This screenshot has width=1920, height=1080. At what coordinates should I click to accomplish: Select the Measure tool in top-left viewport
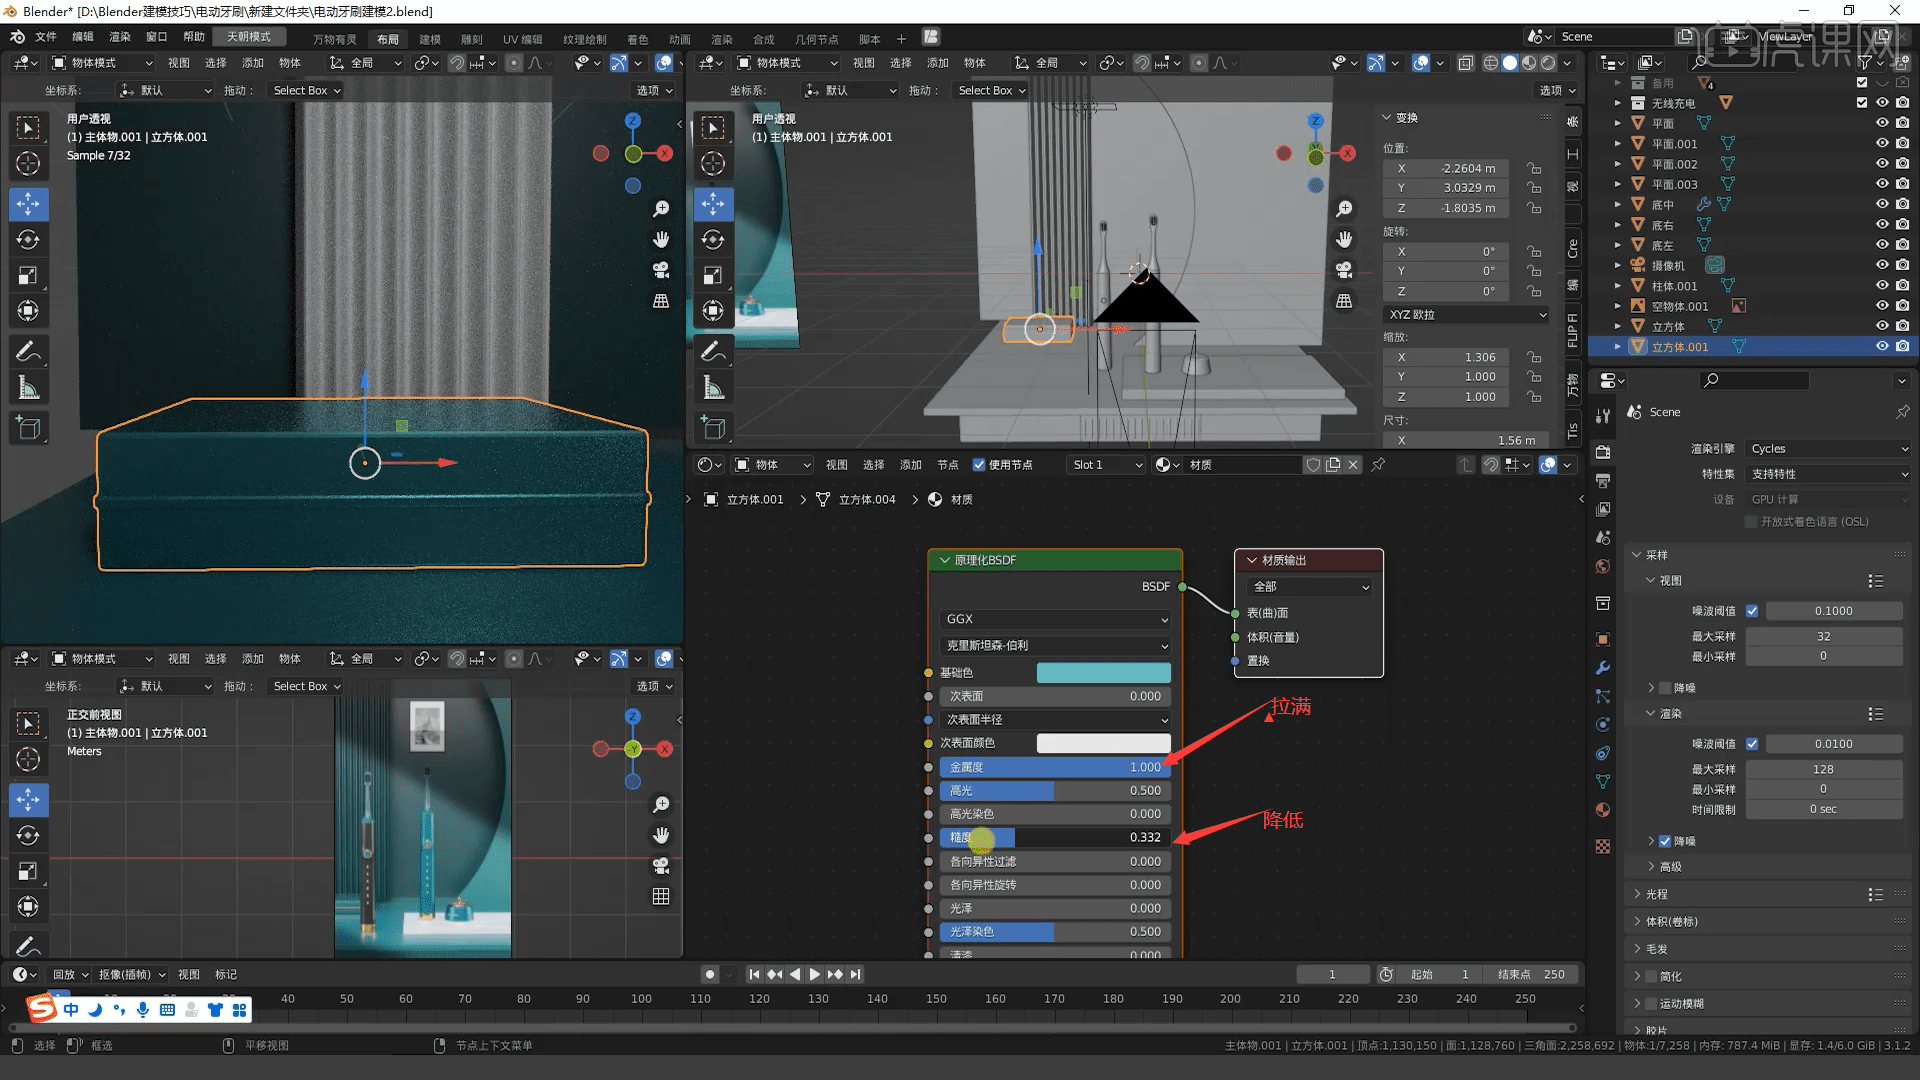pyautogui.click(x=28, y=388)
